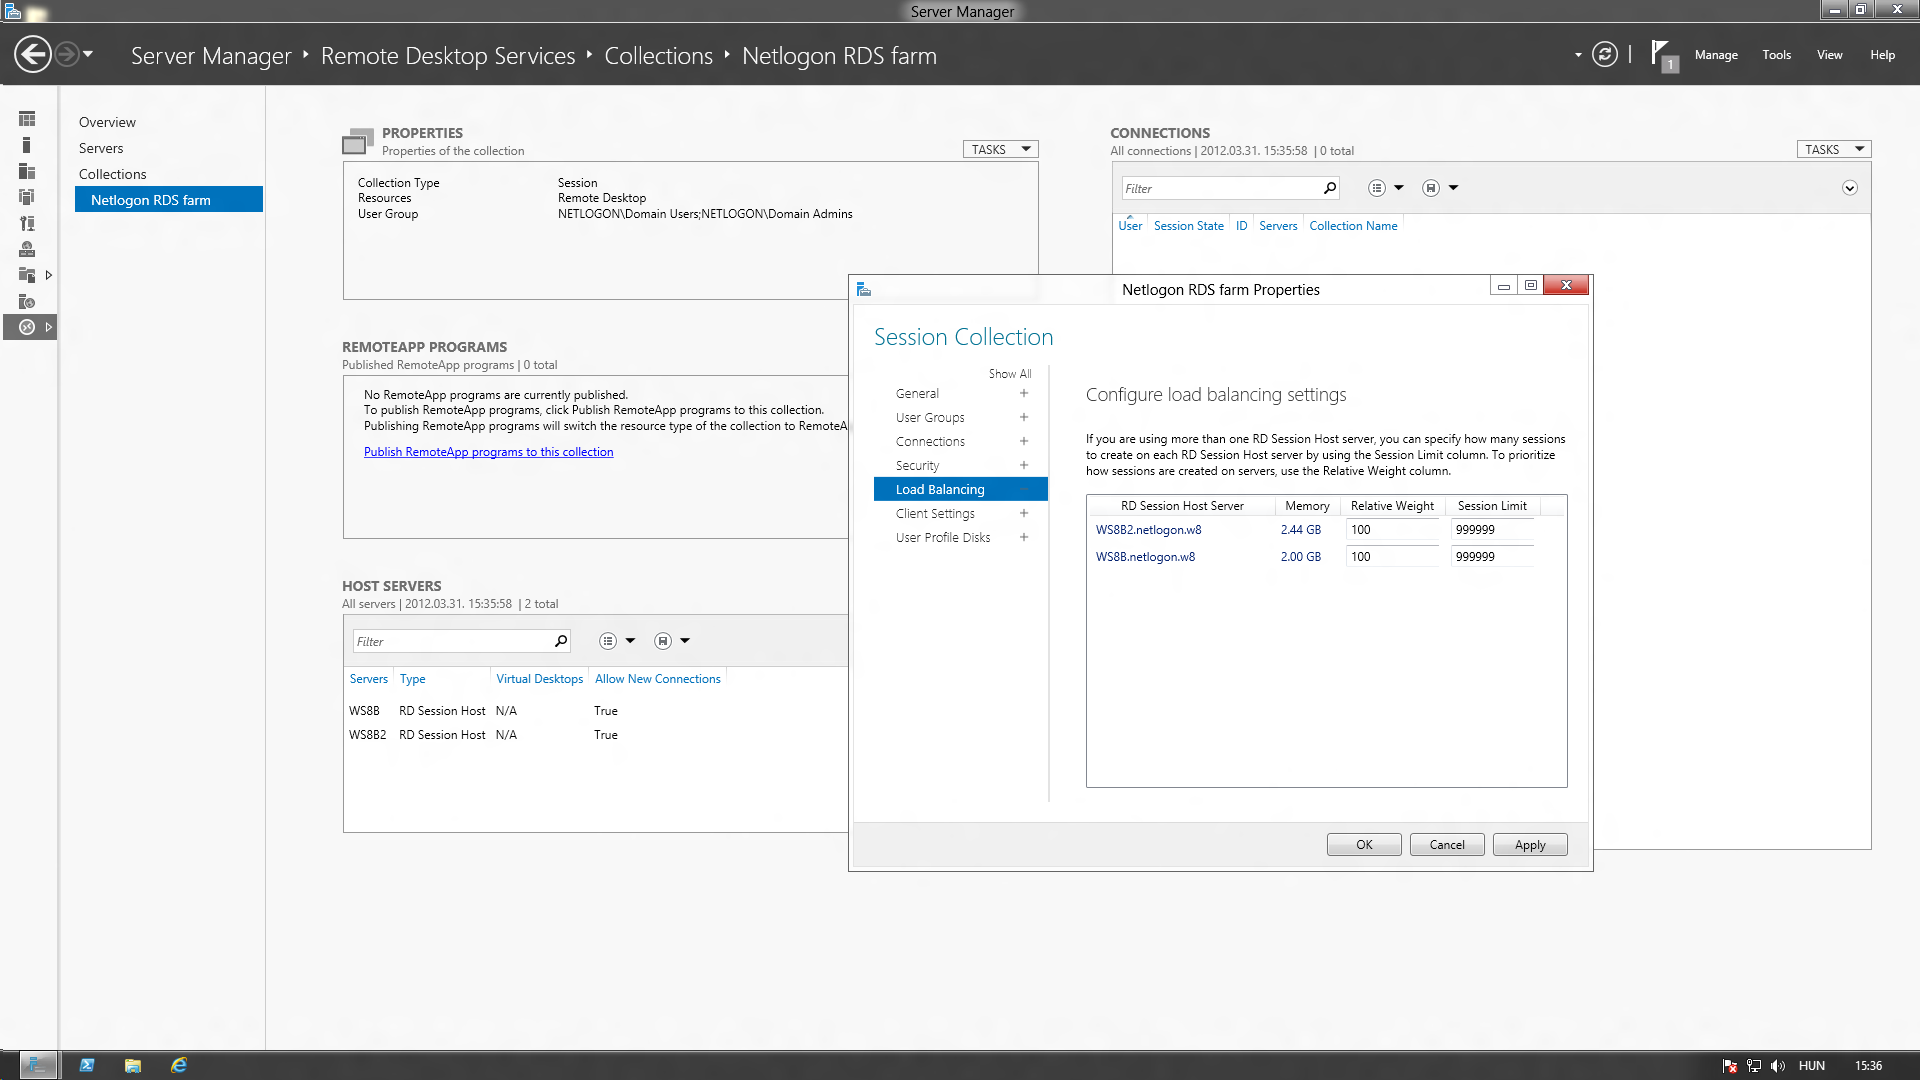Click save query icon in Connections toolbar
Screen dimensions: 1920x1080
(x=1431, y=188)
